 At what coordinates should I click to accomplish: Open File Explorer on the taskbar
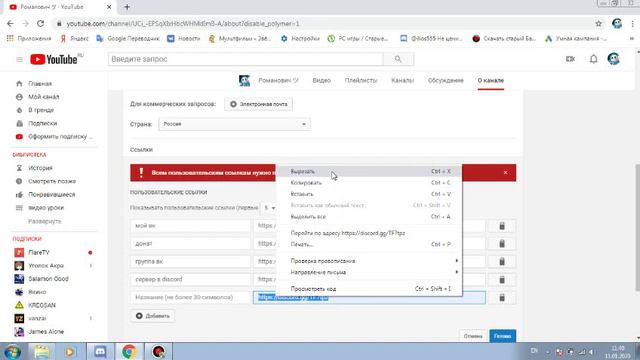coord(42,352)
